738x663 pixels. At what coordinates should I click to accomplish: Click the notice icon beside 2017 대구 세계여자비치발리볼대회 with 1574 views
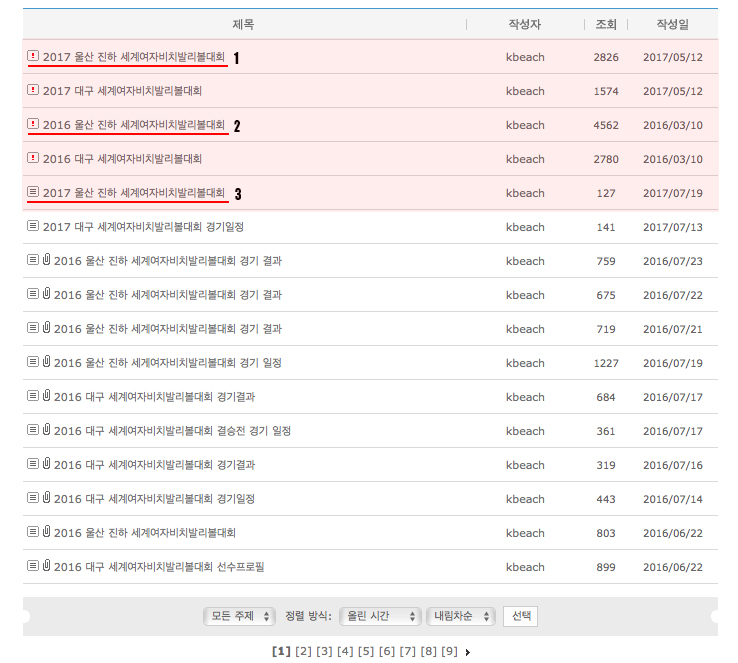[x=32, y=89]
